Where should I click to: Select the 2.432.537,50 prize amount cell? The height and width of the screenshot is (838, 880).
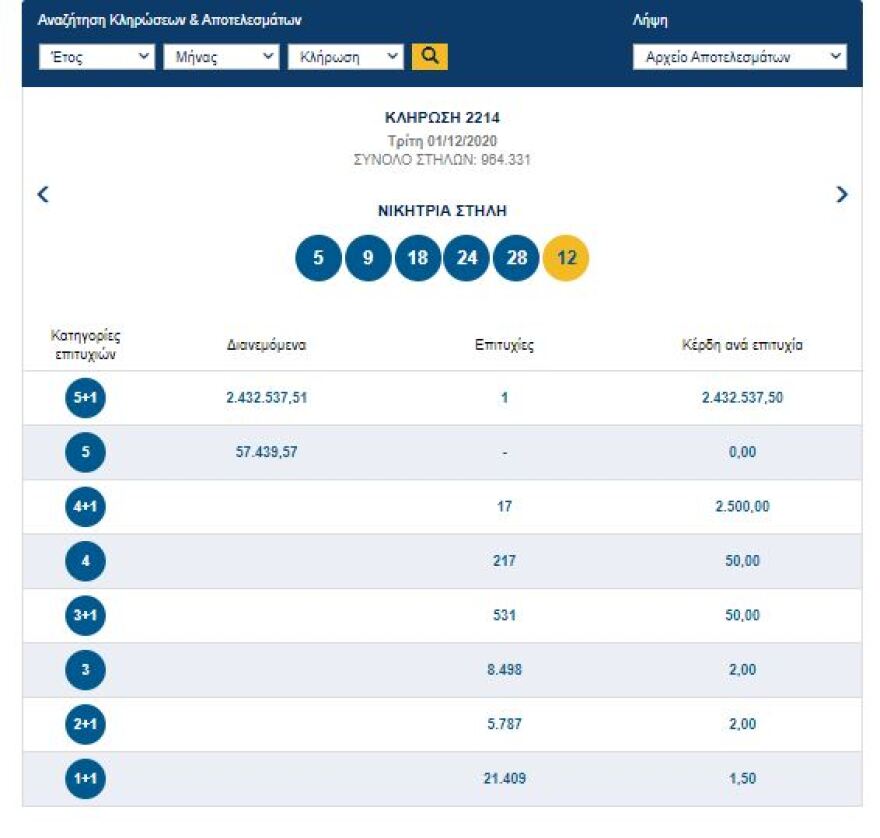click(742, 397)
